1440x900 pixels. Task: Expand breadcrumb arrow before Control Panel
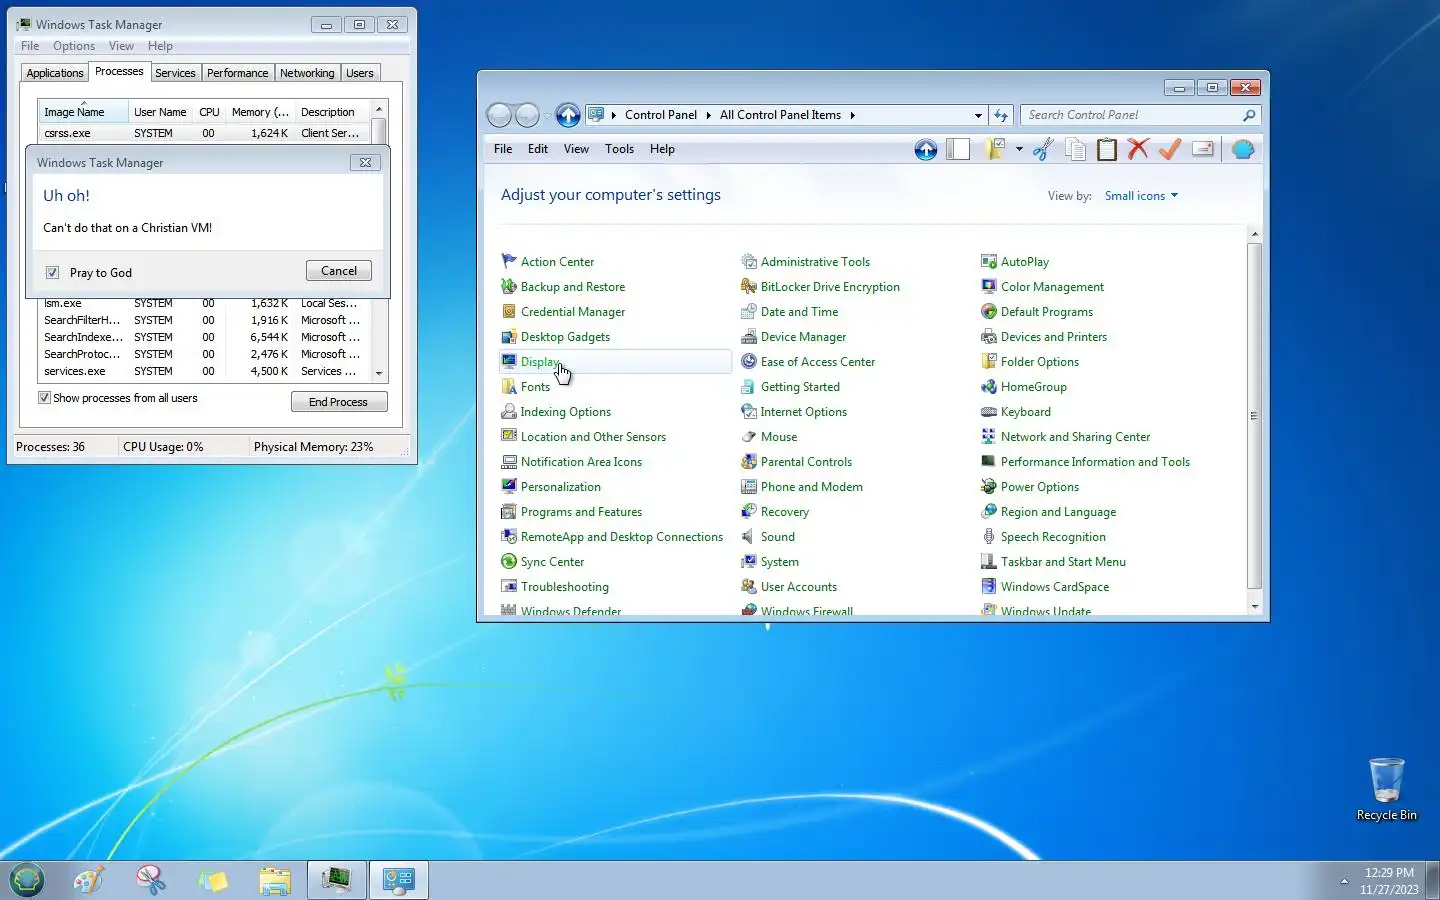click(x=613, y=115)
